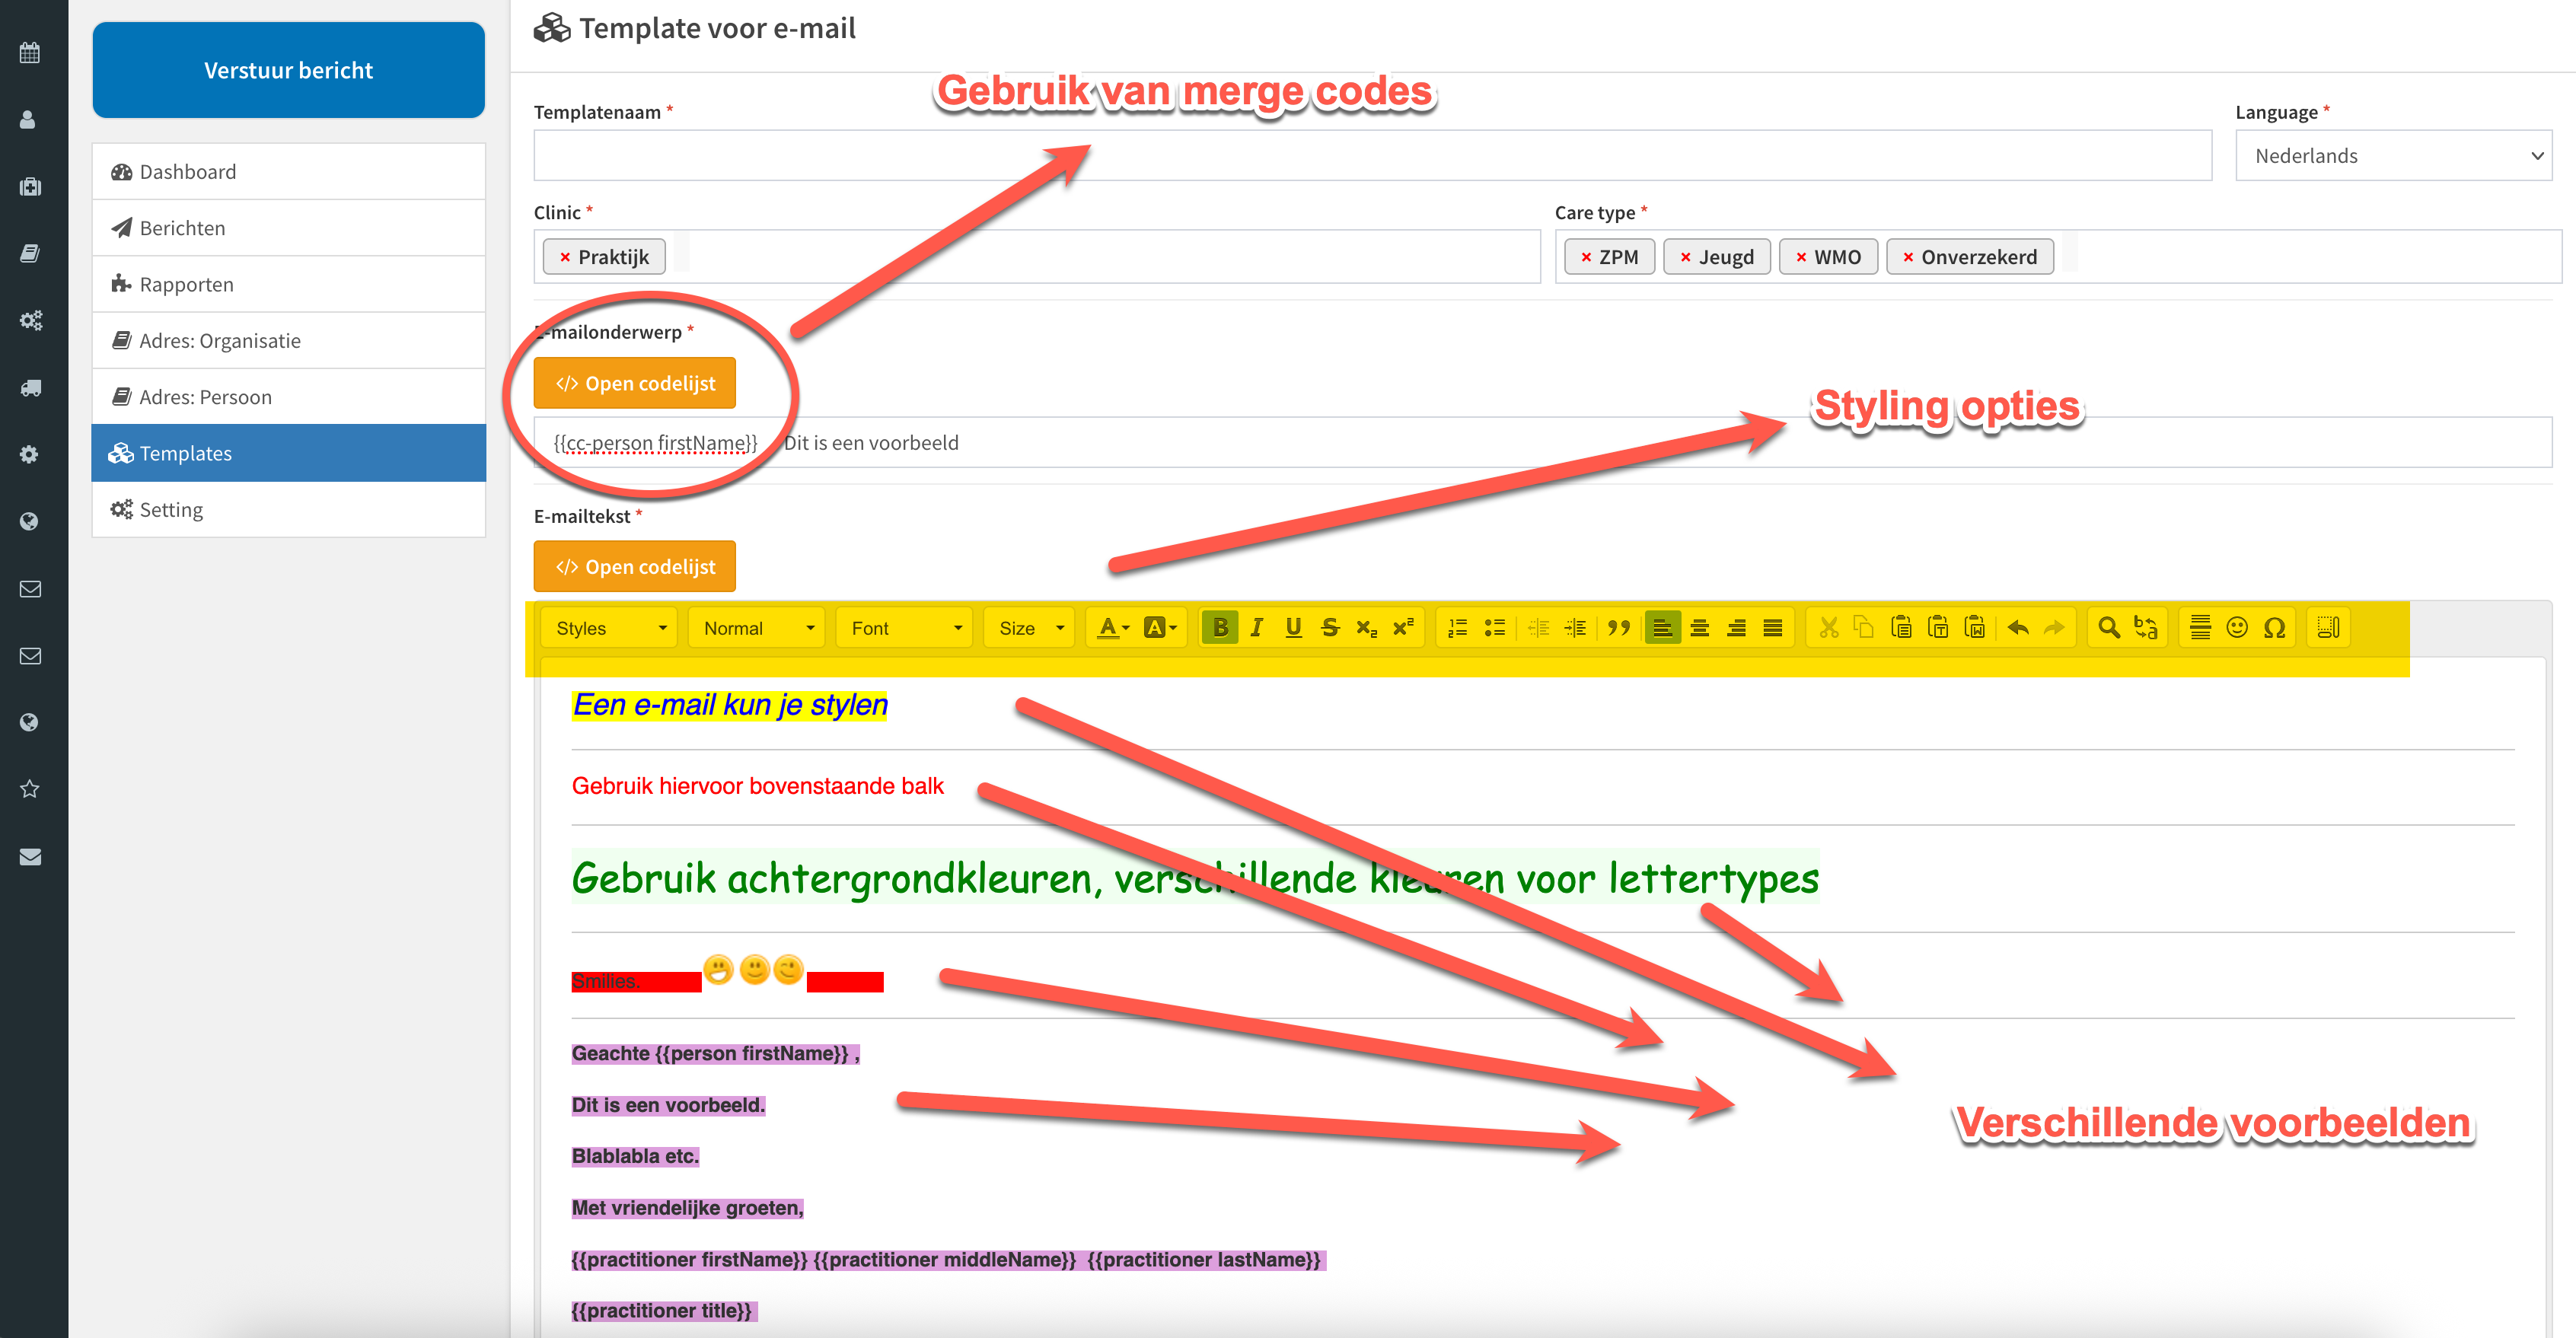
Task: Open Setting in the side menu
Action: pos(289,510)
